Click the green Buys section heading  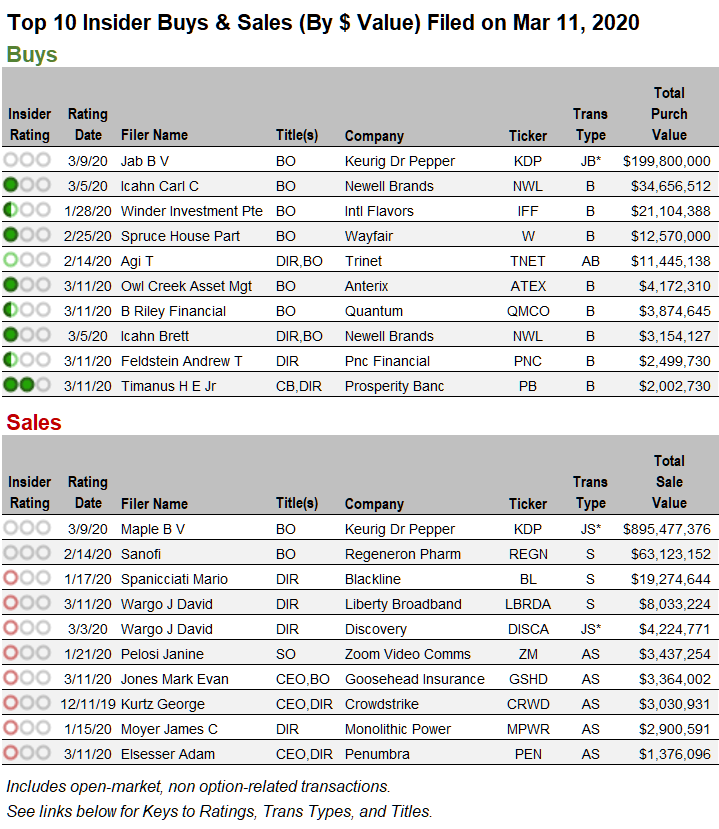tap(32, 55)
